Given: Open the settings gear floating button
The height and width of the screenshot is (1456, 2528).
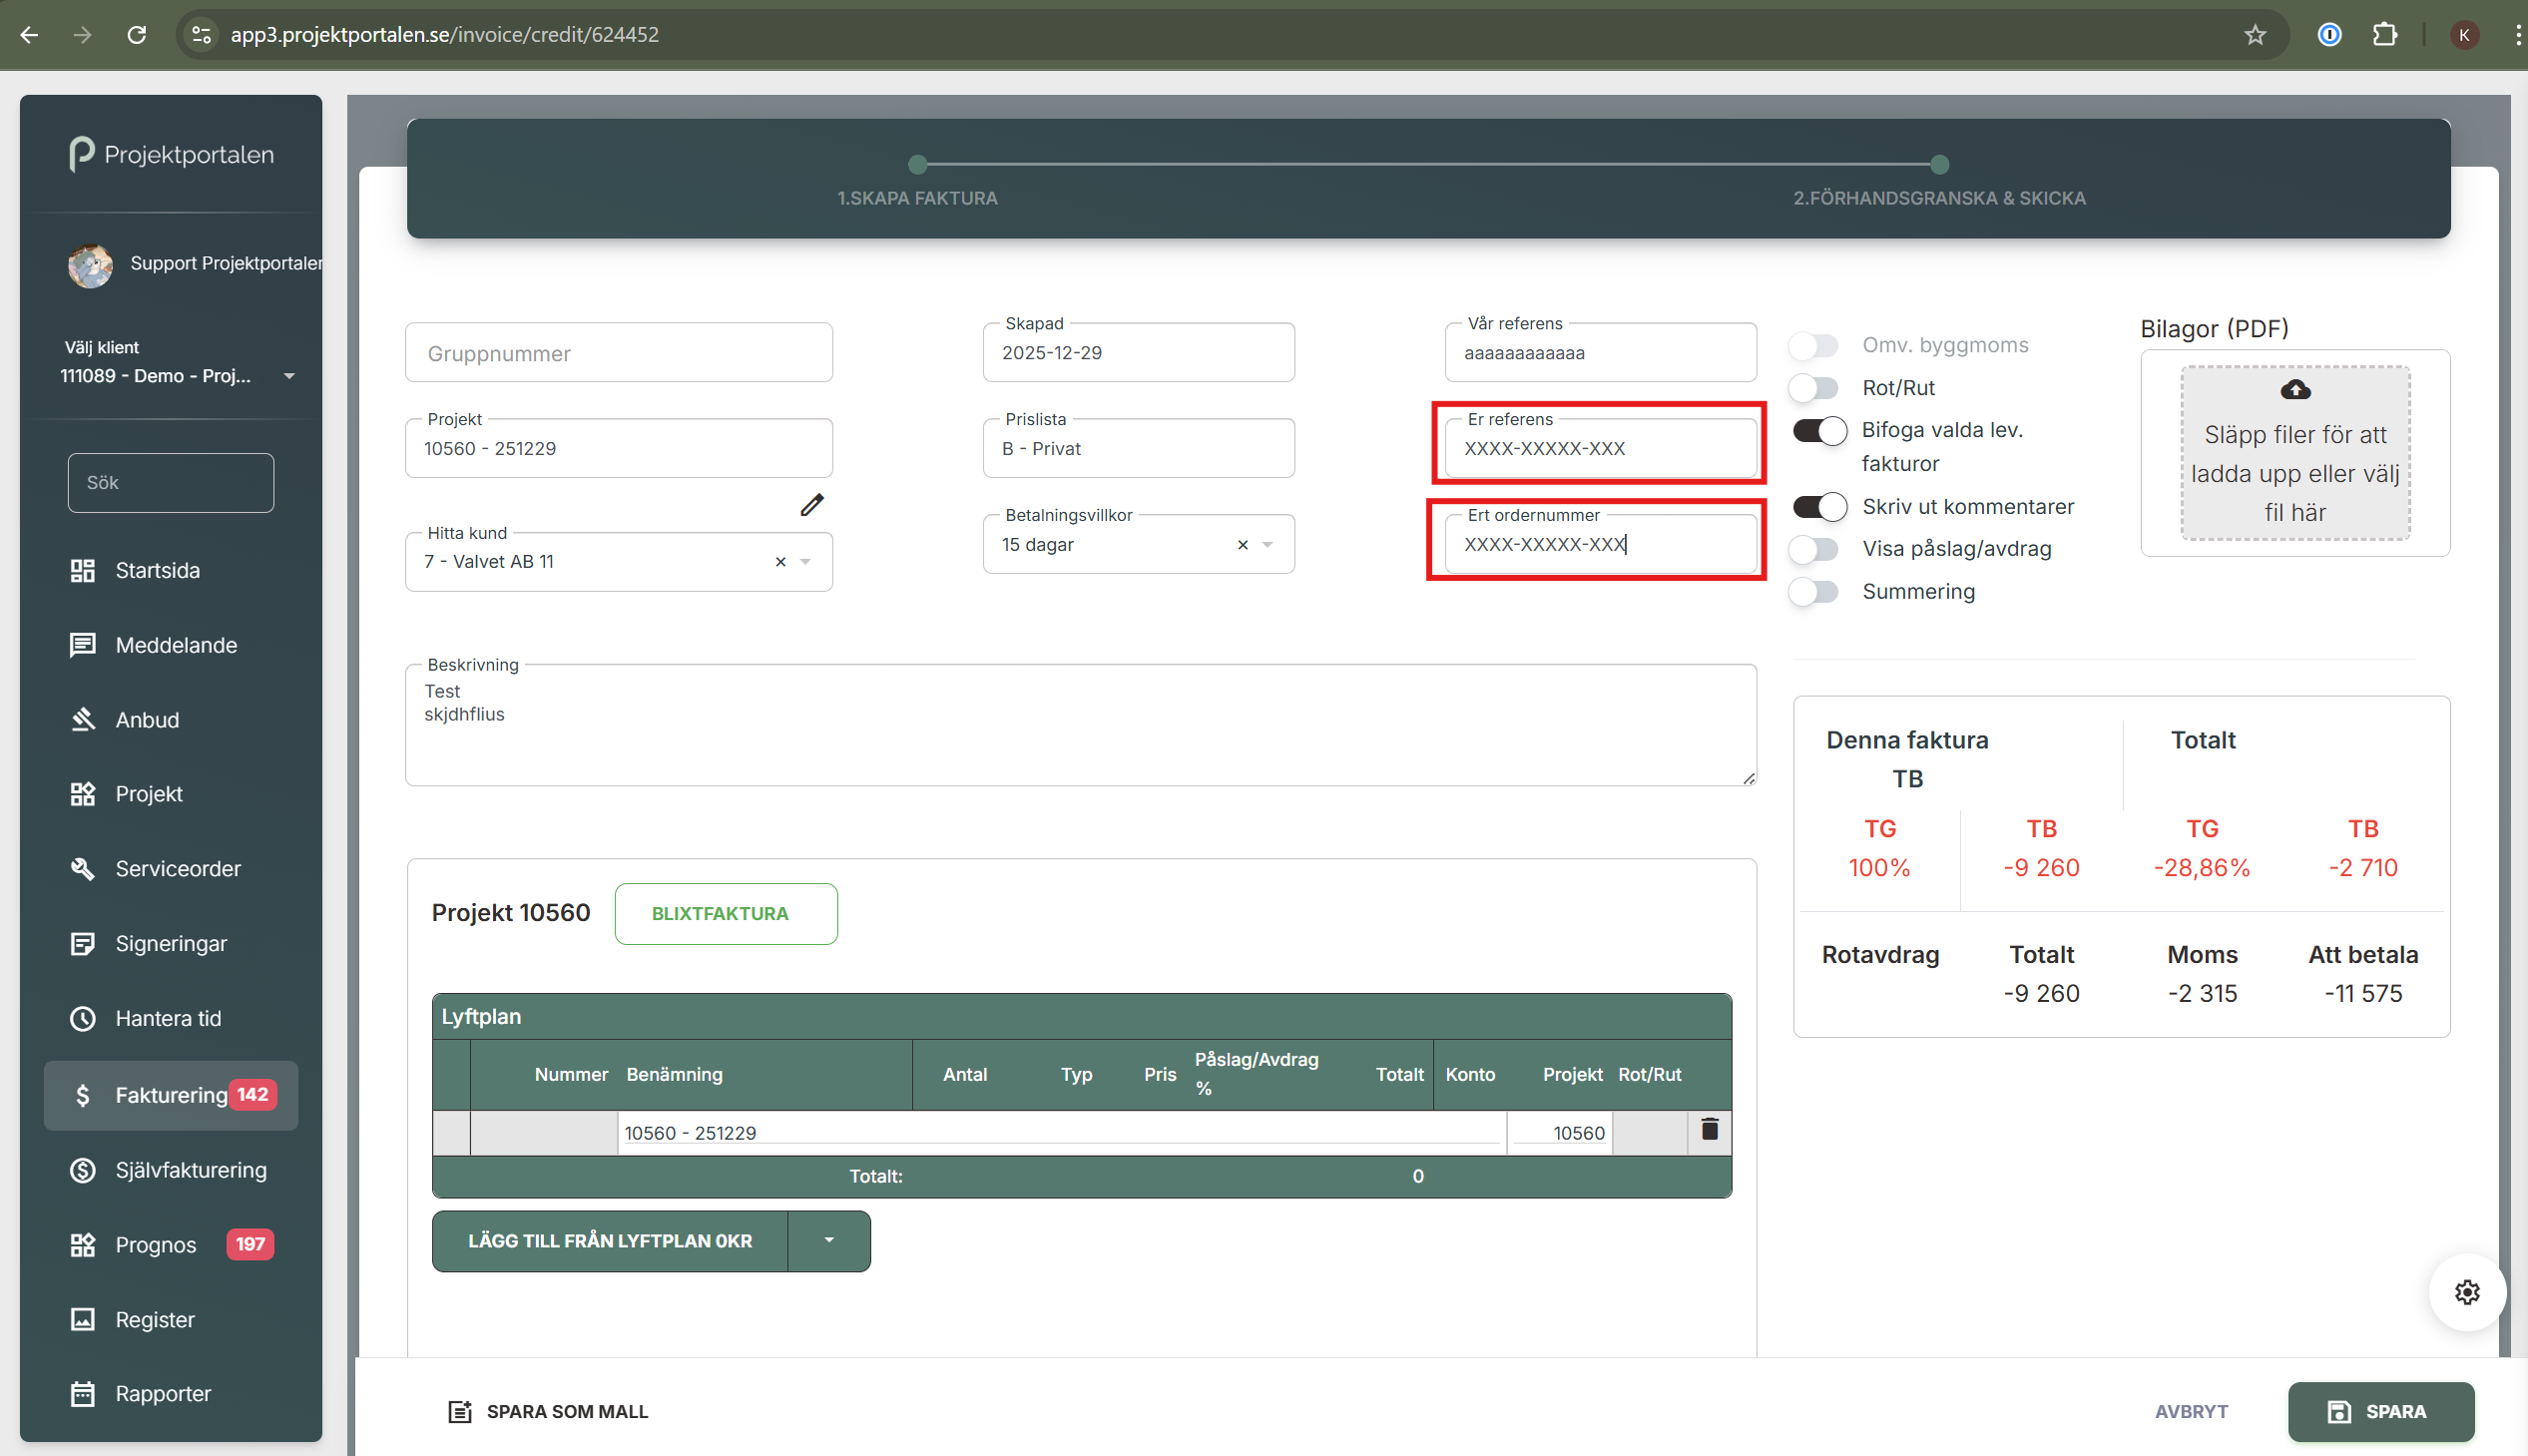Looking at the screenshot, I should coord(2466,1292).
